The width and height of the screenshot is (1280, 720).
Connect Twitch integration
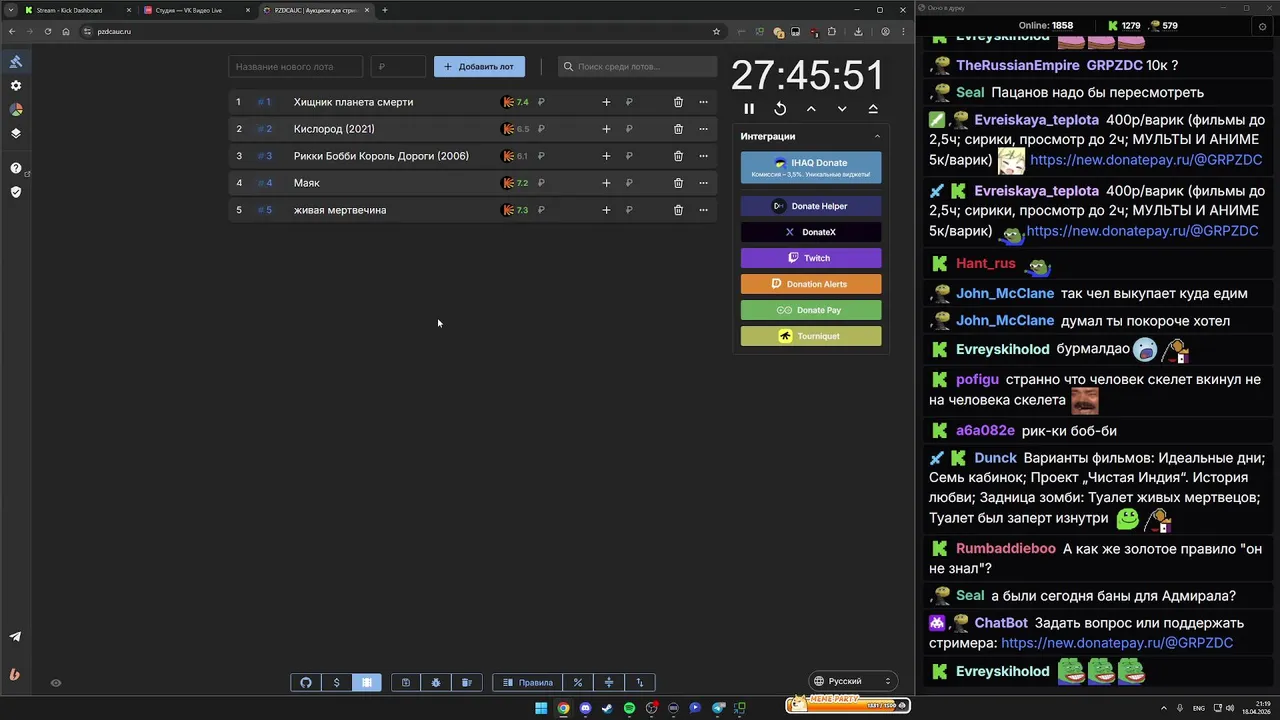coord(811,258)
